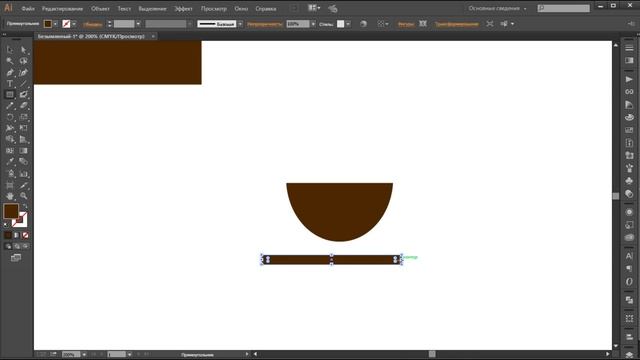Select the Rotate tool
The height and width of the screenshot is (360, 640).
10,117
